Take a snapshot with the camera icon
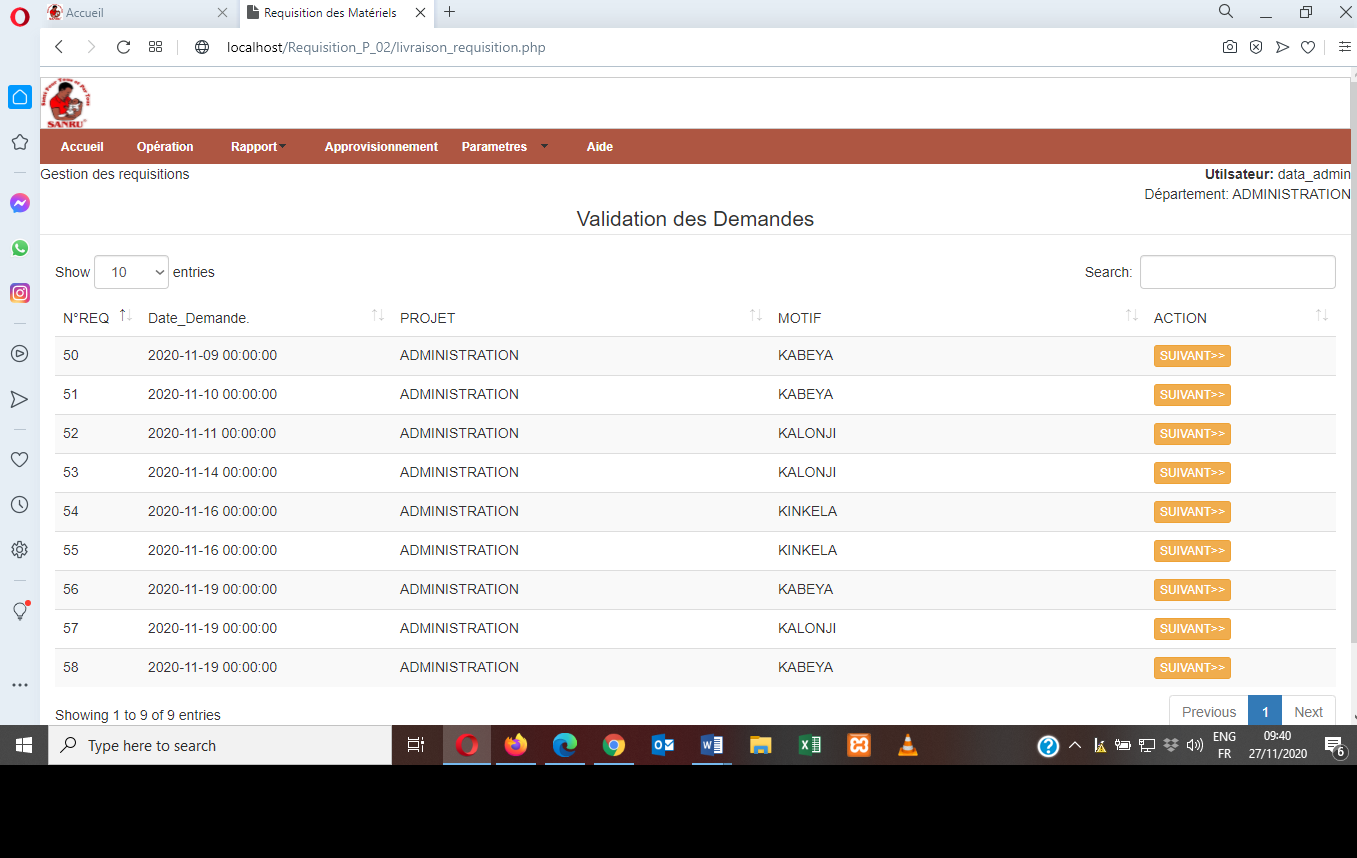 pyautogui.click(x=1229, y=47)
